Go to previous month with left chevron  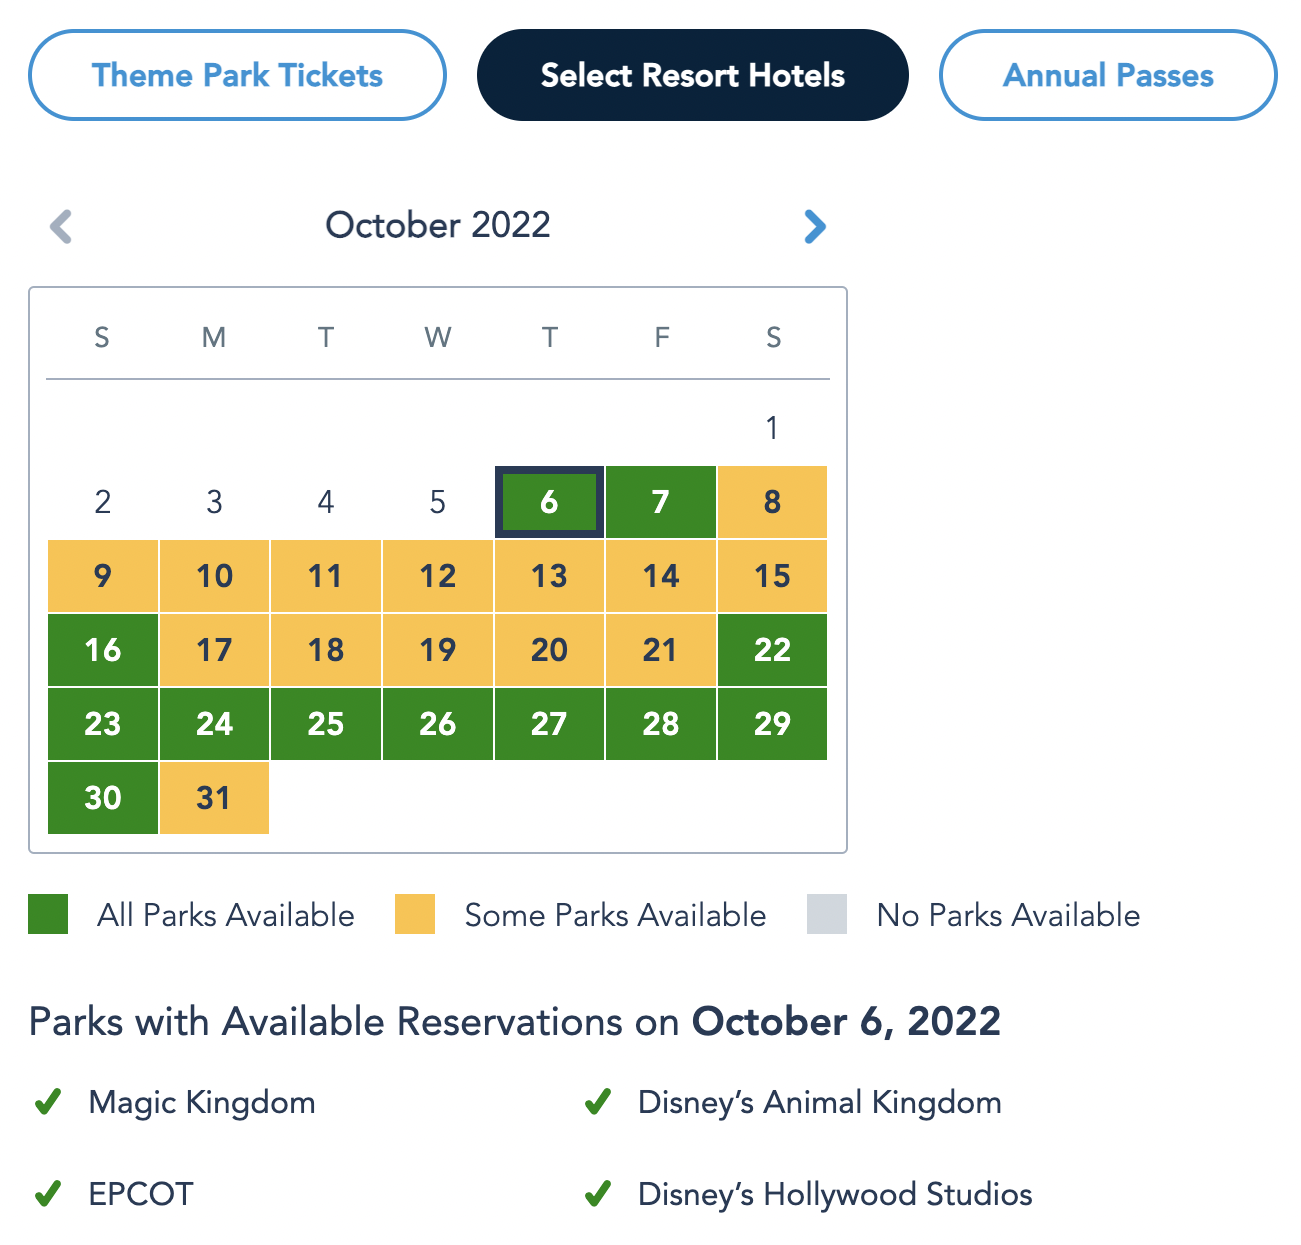(x=61, y=227)
